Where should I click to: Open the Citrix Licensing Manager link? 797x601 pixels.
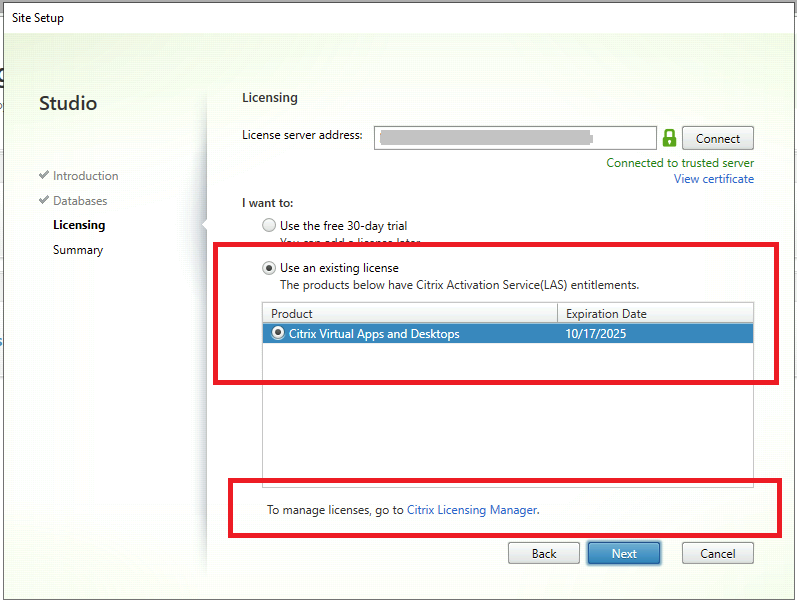coord(472,510)
